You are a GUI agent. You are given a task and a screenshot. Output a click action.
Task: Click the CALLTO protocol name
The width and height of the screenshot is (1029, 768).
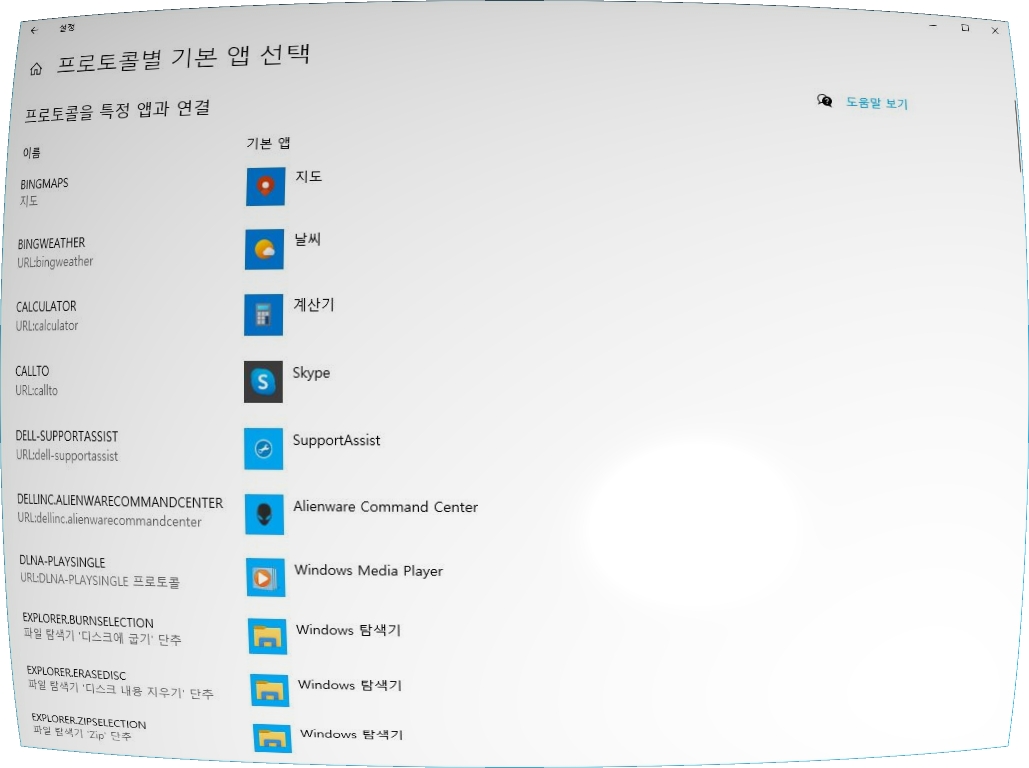32,371
